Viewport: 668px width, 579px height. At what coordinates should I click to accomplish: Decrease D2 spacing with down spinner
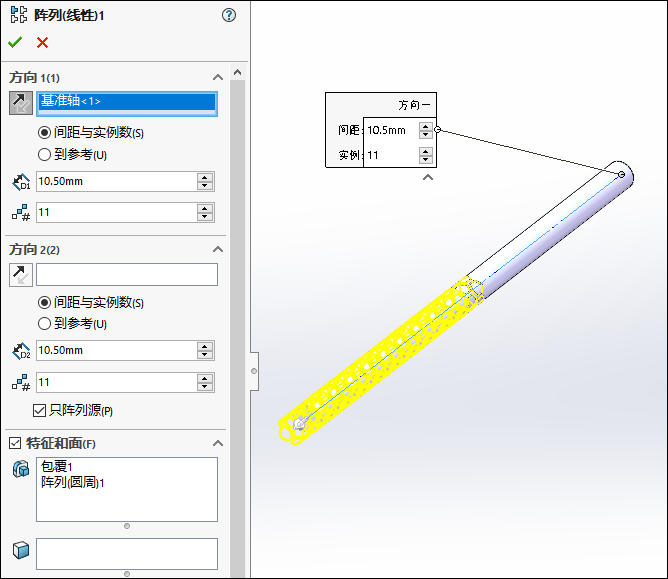click(x=205, y=355)
